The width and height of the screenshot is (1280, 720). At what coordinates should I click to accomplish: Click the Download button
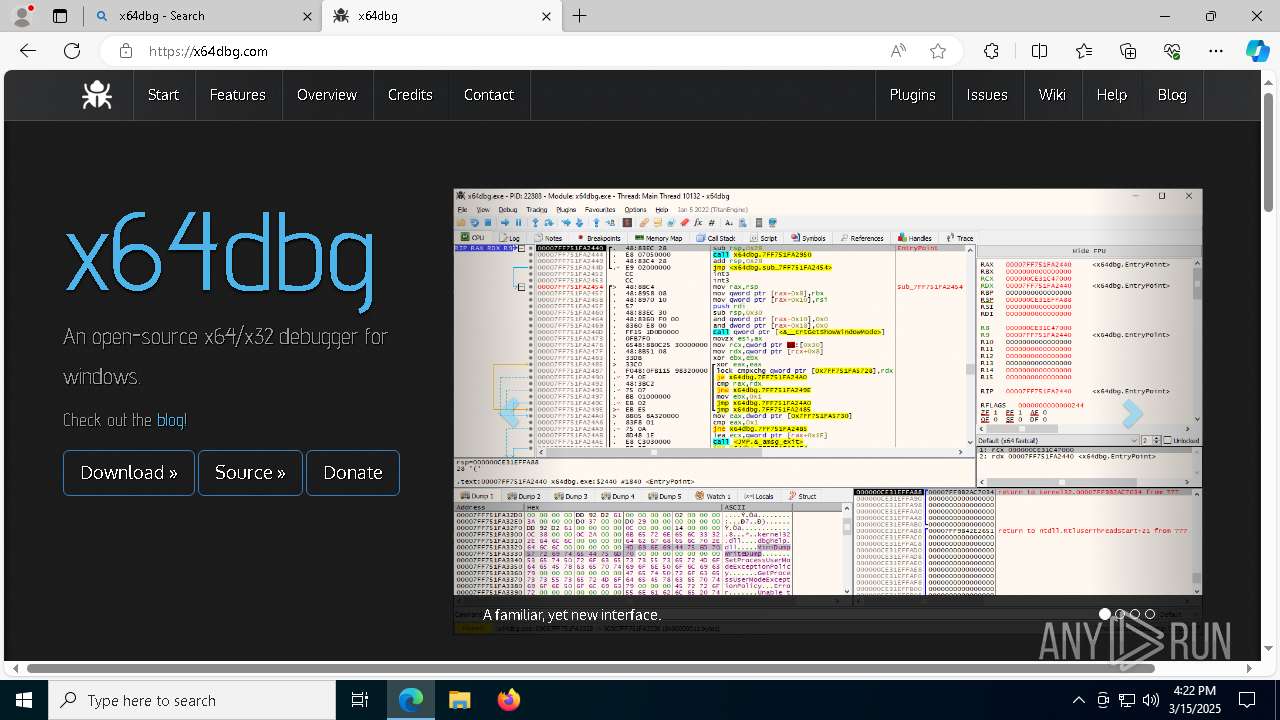[x=129, y=472]
